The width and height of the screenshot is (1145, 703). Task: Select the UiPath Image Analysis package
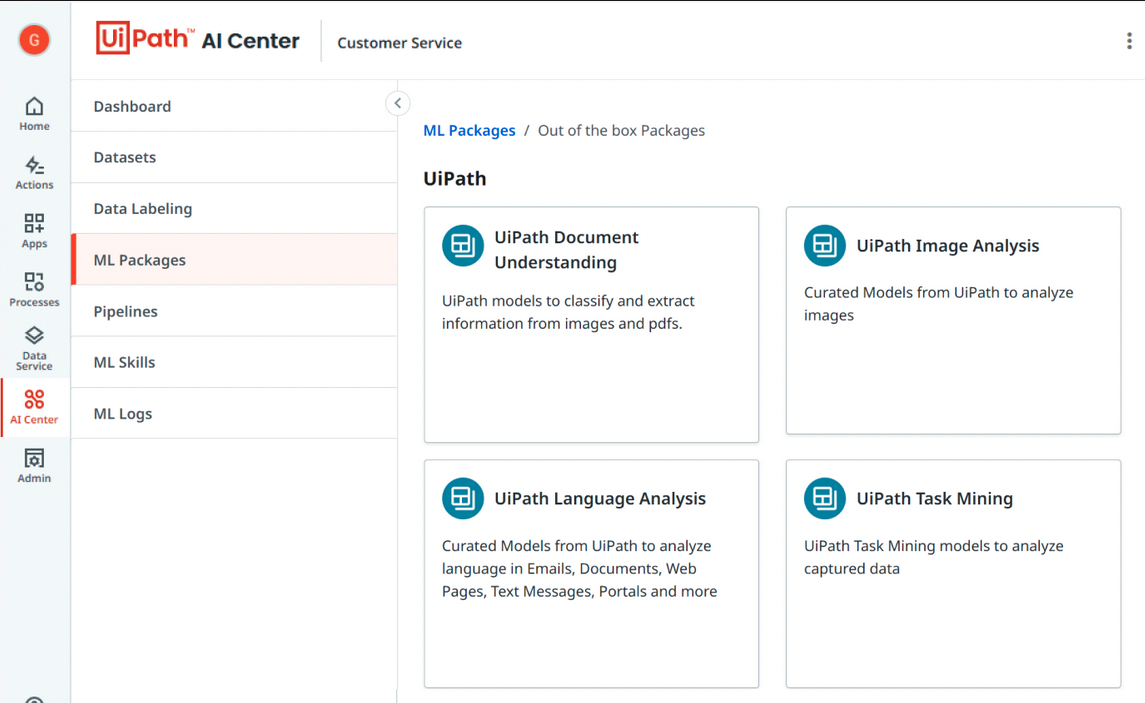(x=953, y=320)
